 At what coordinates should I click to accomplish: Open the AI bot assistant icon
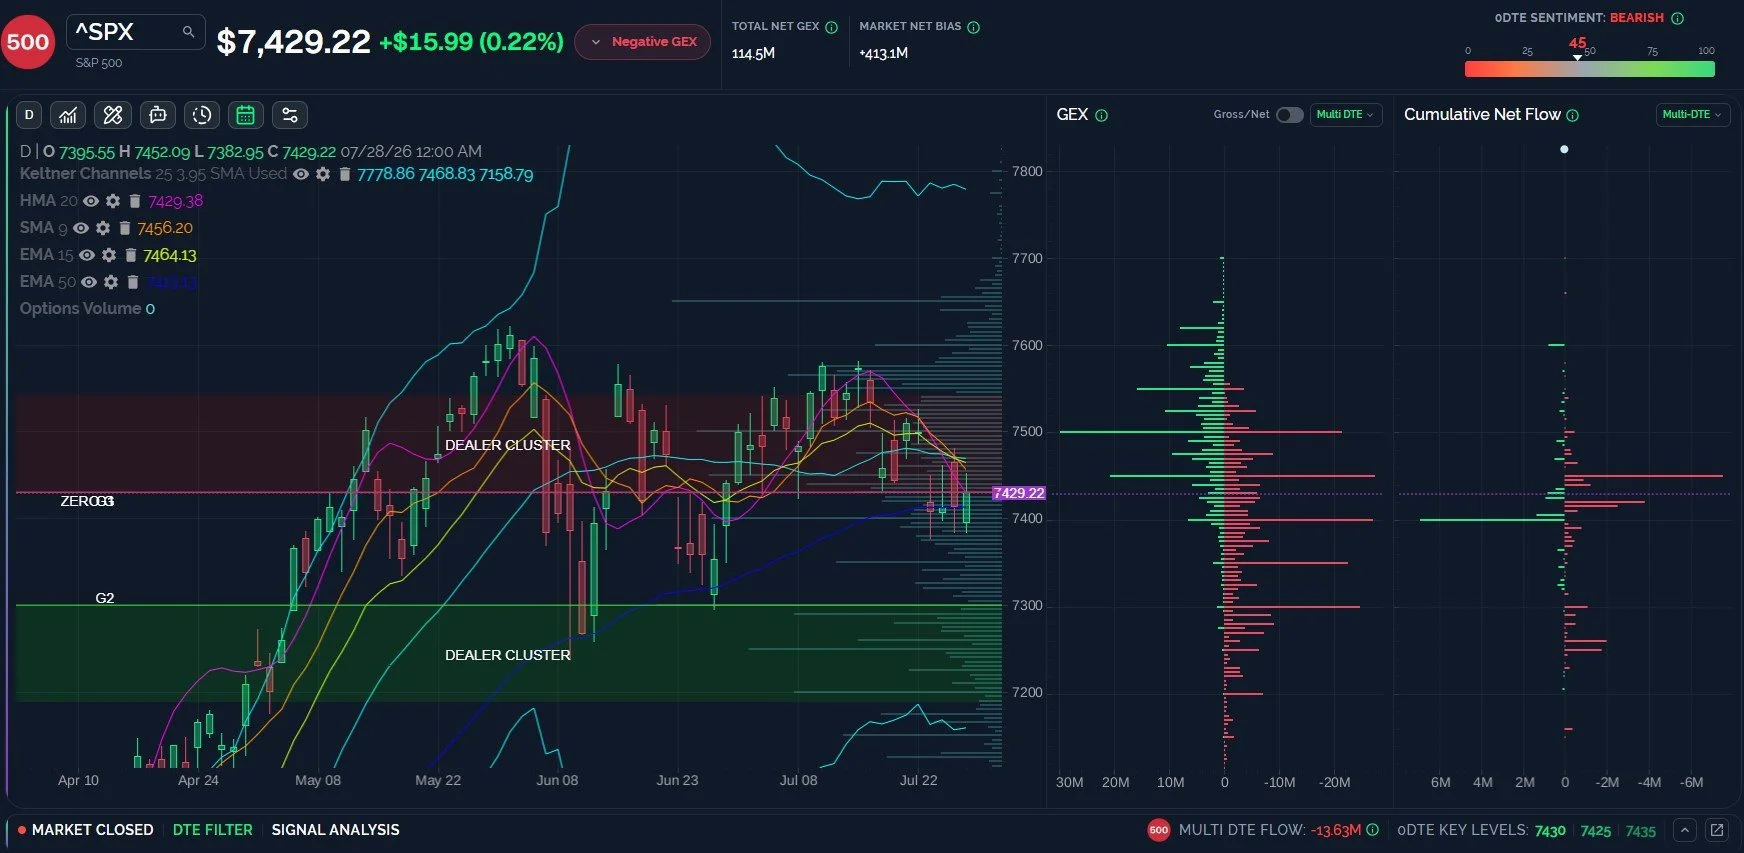pyautogui.click(x=158, y=115)
